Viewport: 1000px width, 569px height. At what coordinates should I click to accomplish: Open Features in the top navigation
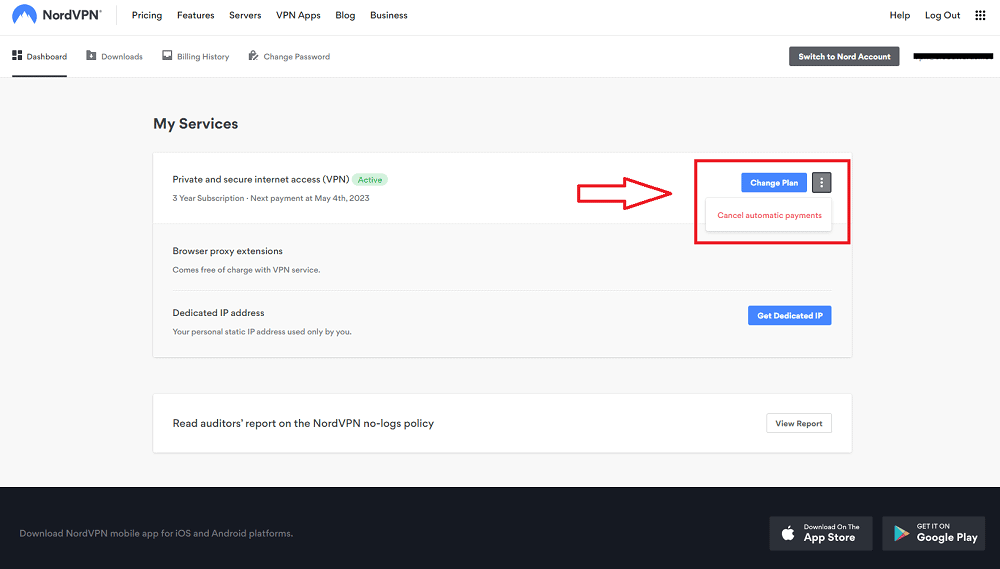pos(196,15)
